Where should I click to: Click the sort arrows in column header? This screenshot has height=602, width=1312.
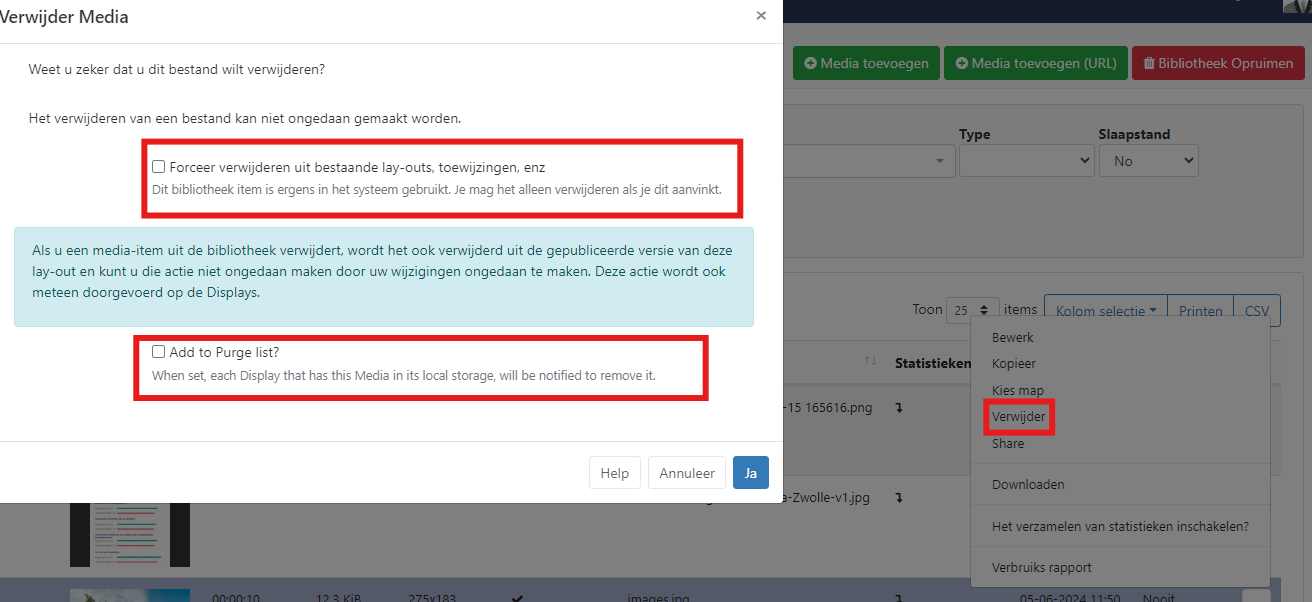pos(869,361)
